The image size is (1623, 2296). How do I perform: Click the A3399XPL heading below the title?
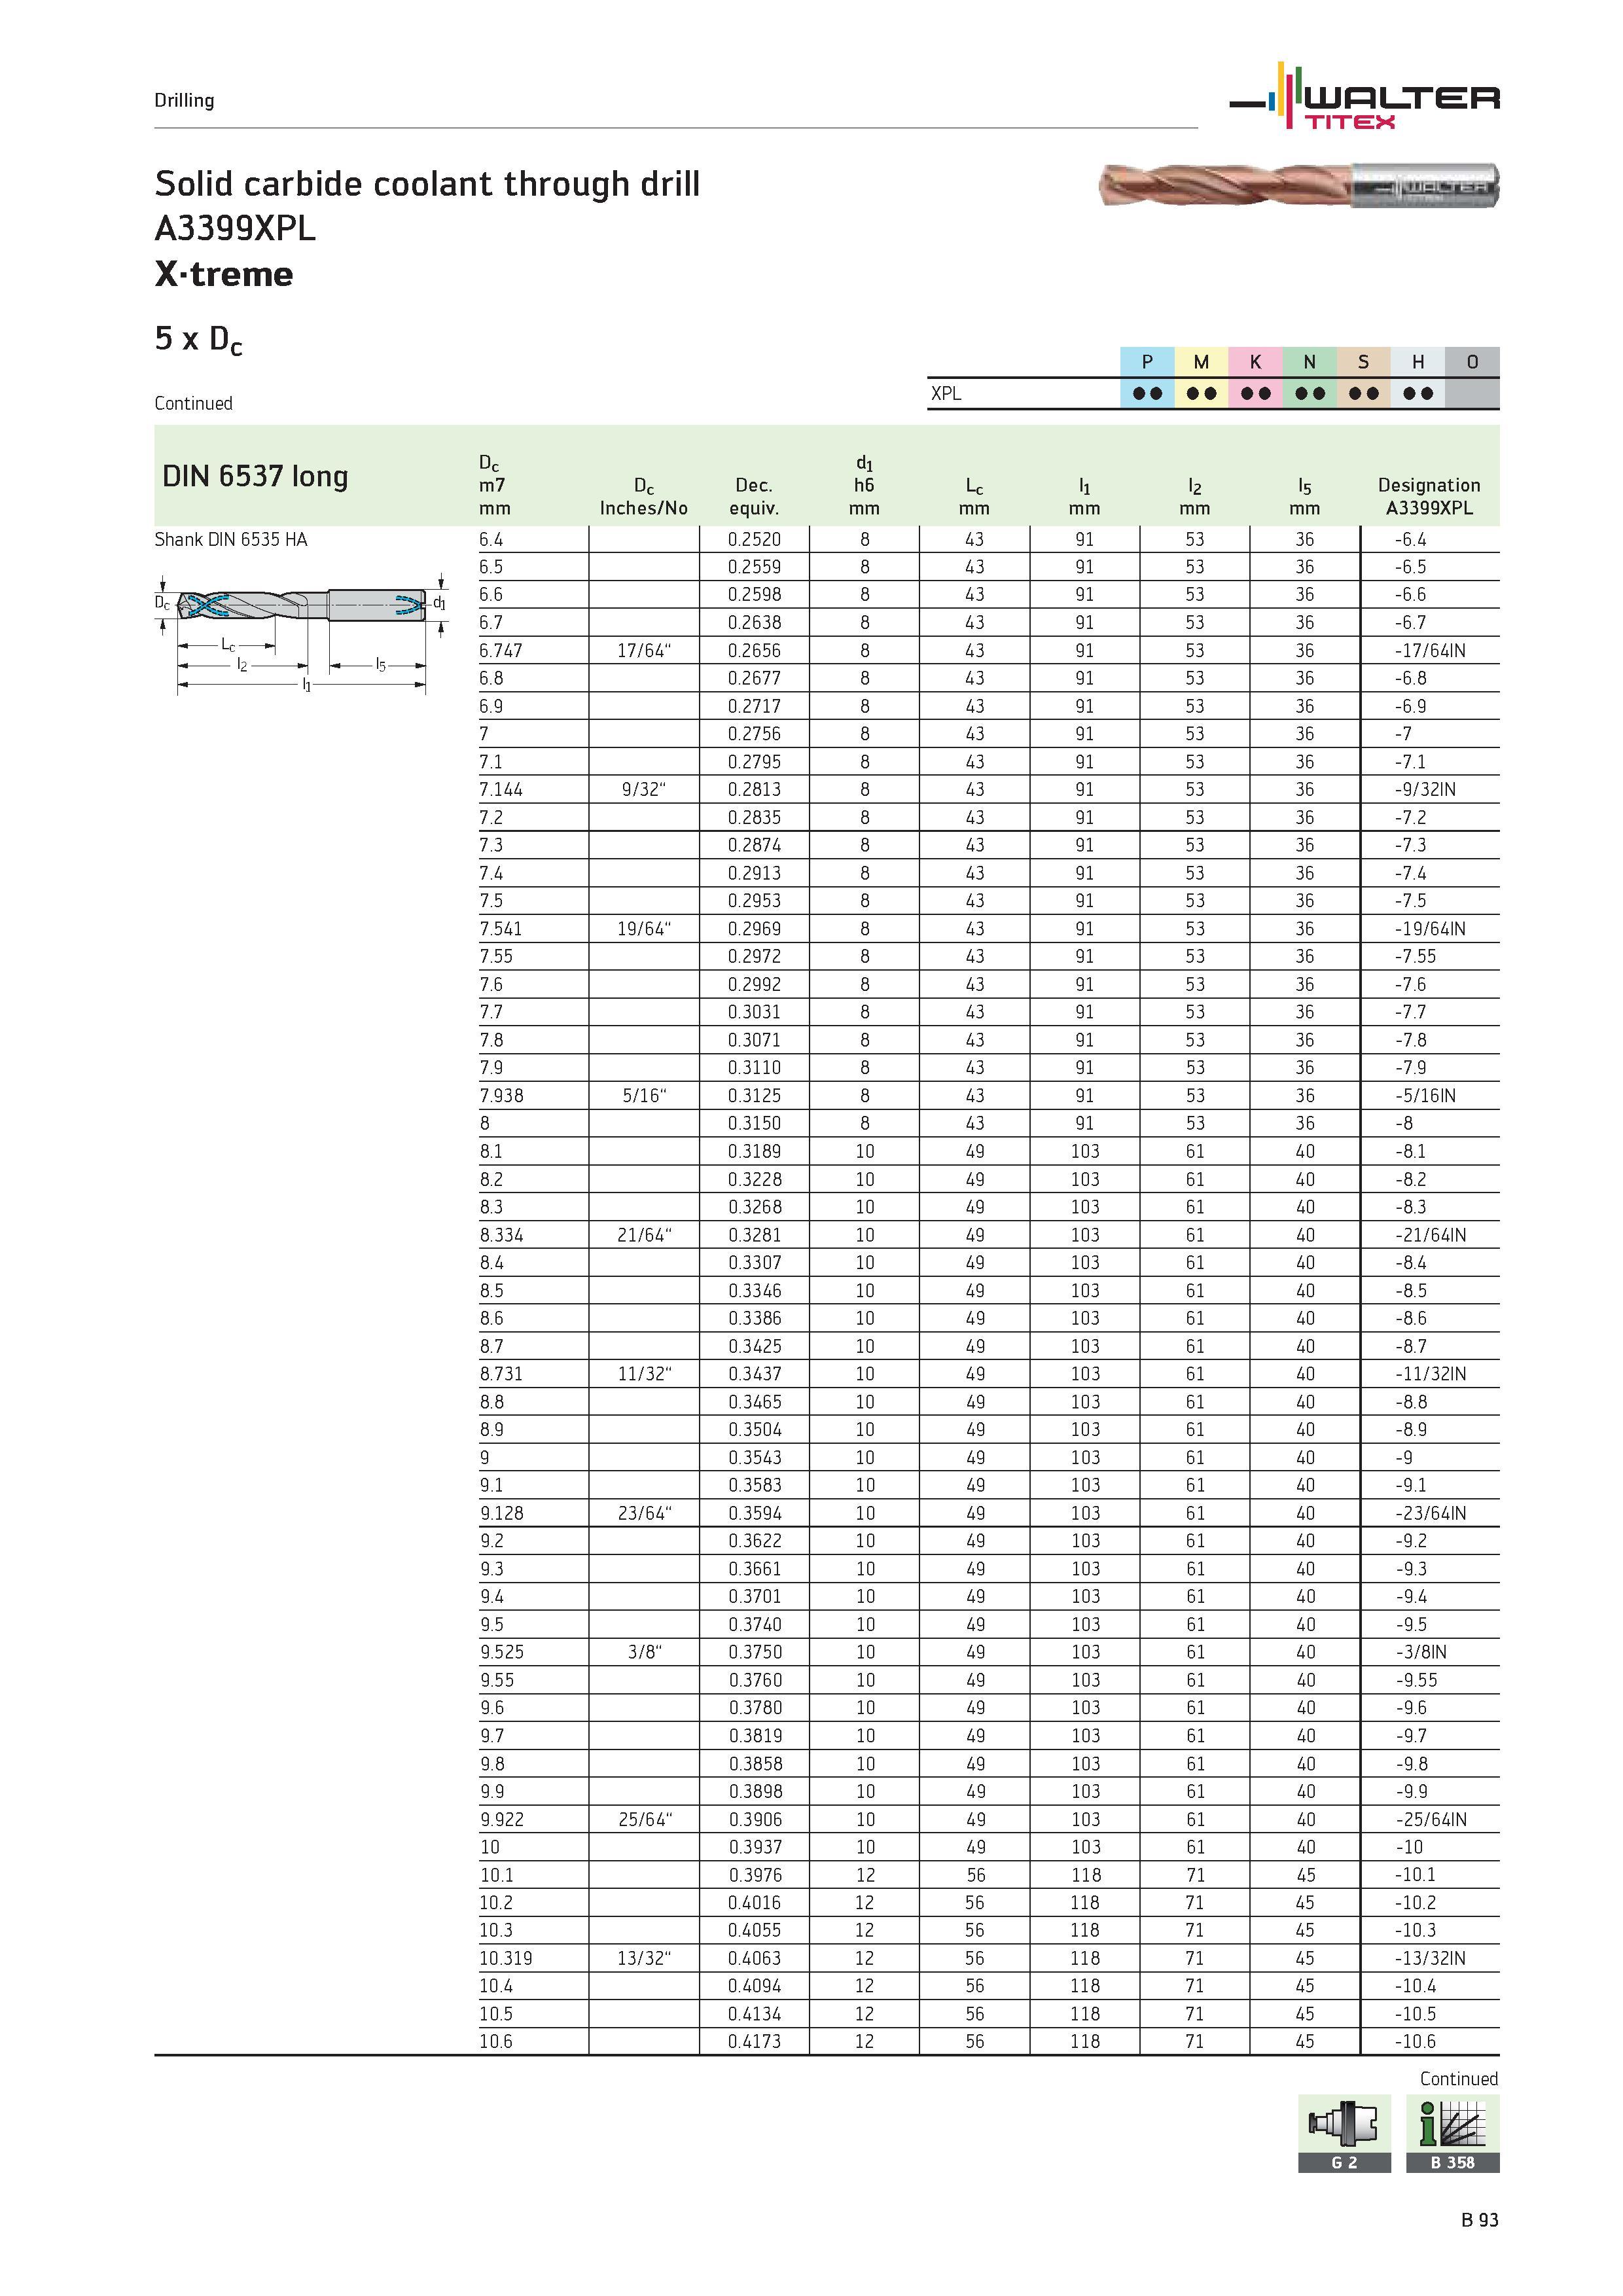click(x=235, y=229)
